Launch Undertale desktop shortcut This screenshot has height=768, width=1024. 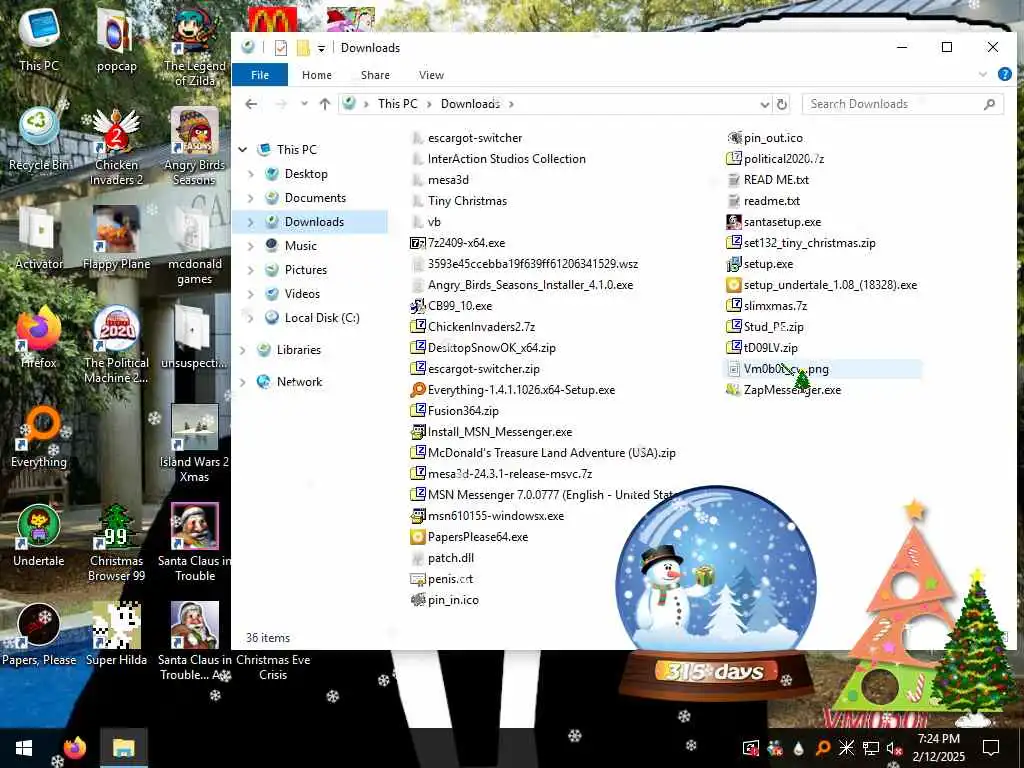[x=39, y=536]
